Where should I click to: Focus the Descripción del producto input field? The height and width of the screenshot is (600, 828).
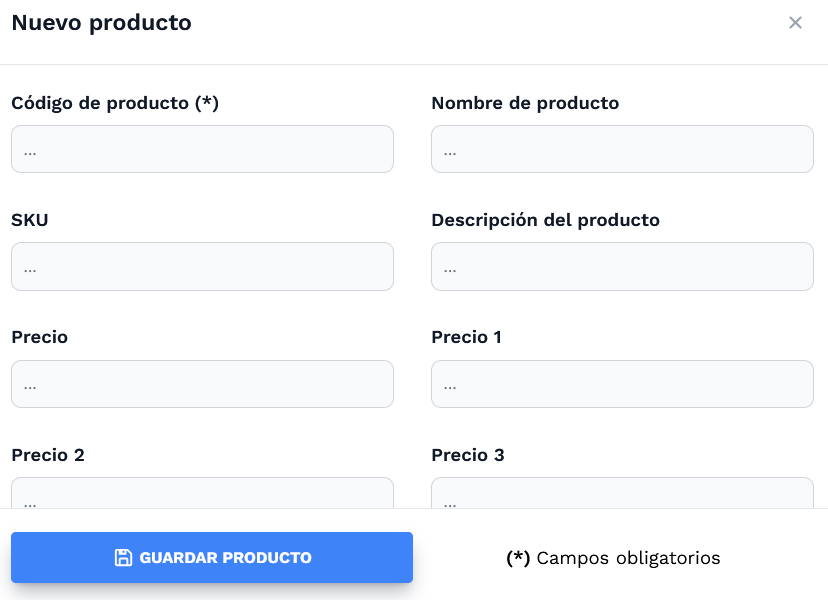point(622,266)
